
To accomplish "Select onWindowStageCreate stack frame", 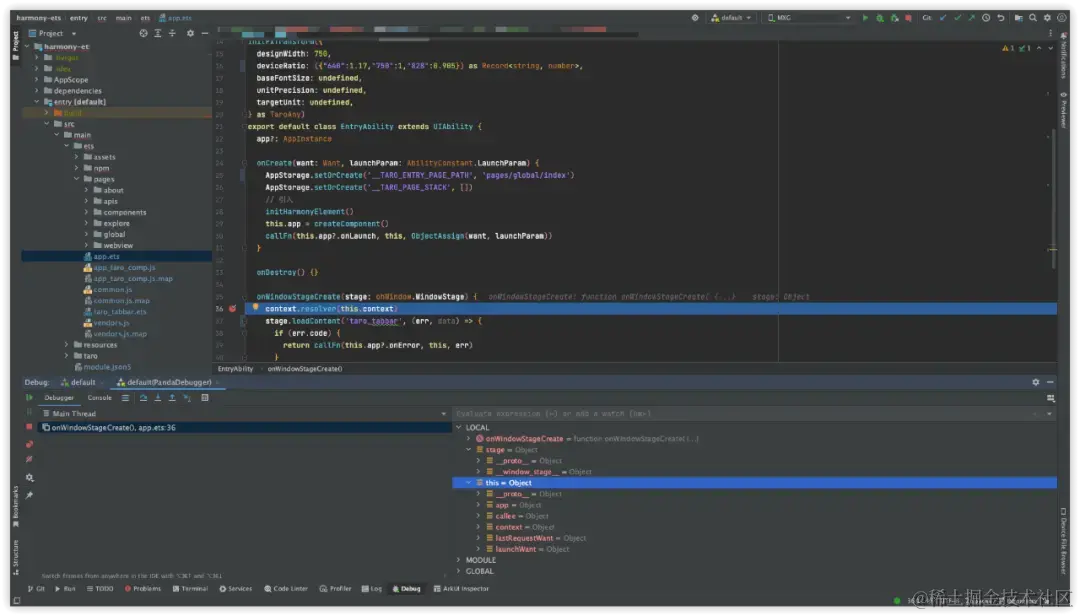I will click(x=245, y=428).
